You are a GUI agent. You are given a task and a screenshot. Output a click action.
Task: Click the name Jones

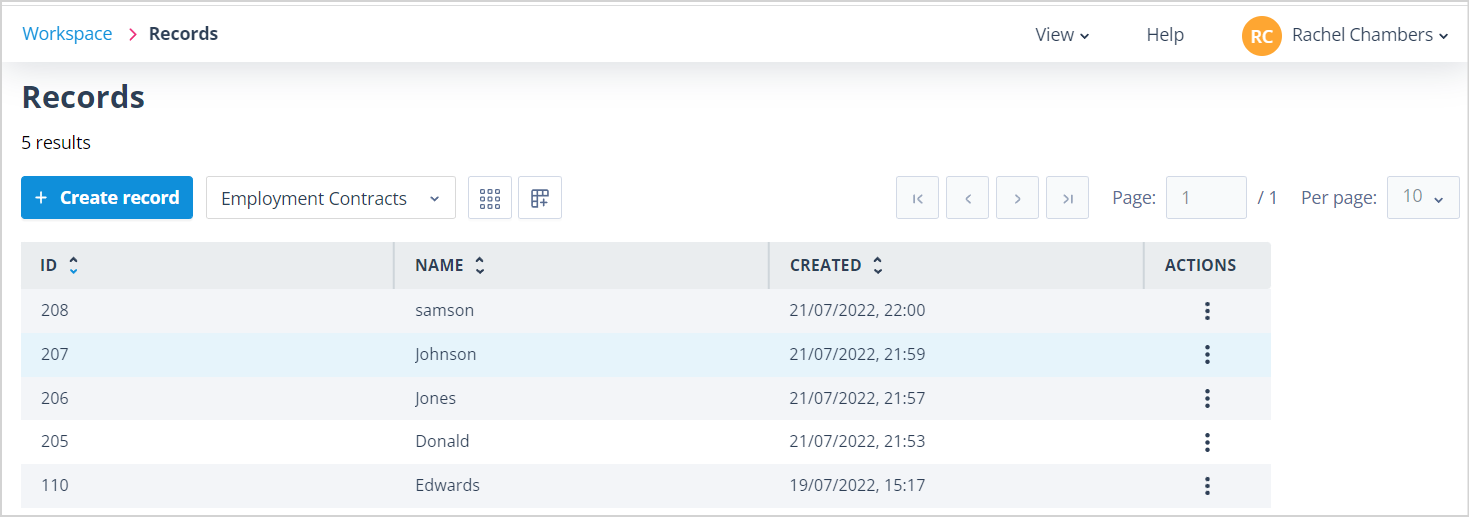pyautogui.click(x=436, y=398)
